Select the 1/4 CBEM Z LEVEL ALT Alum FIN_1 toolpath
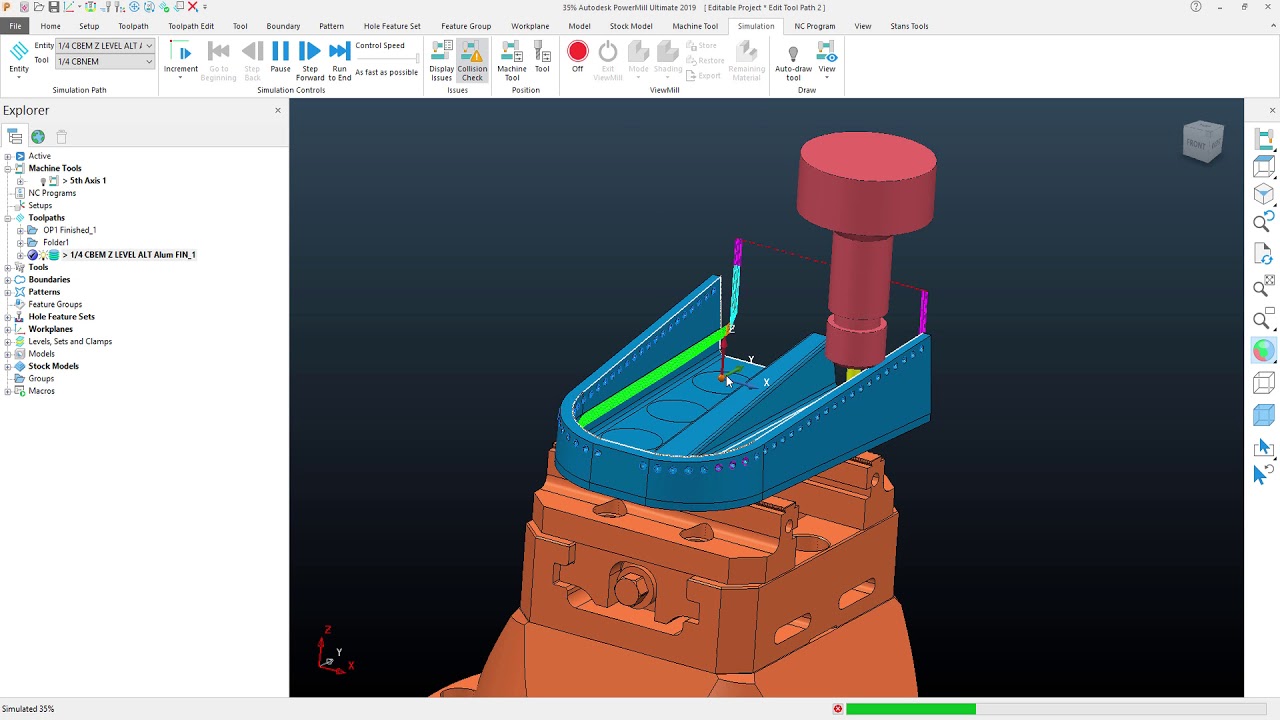 coord(133,255)
